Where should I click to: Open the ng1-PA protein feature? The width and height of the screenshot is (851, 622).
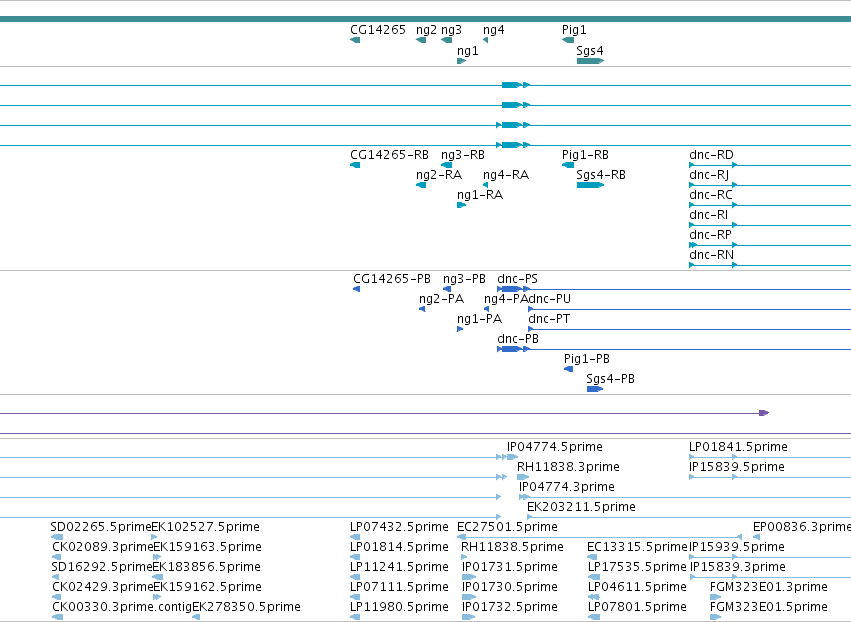(x=460, y=329)
